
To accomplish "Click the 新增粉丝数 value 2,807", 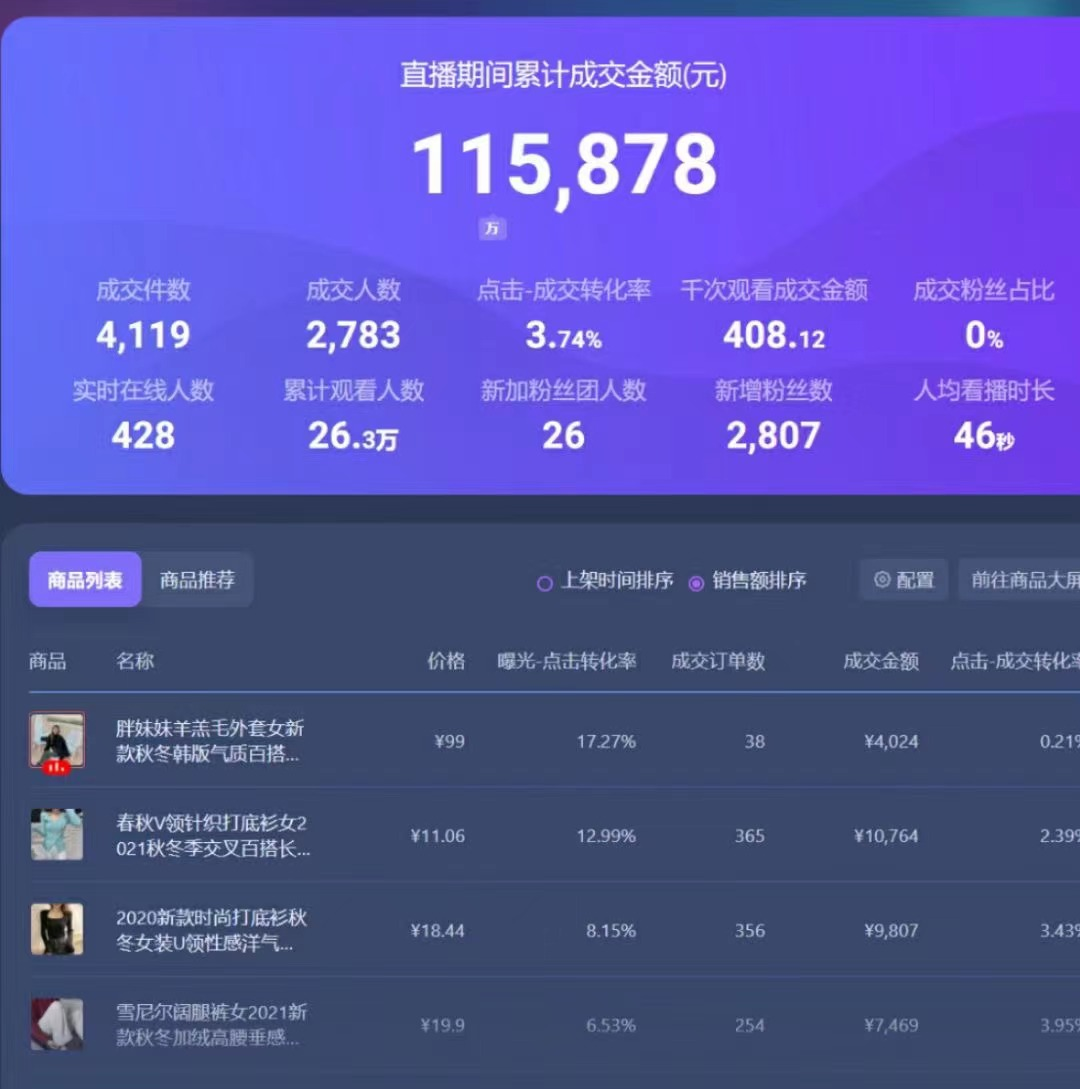I will (773, 436).
